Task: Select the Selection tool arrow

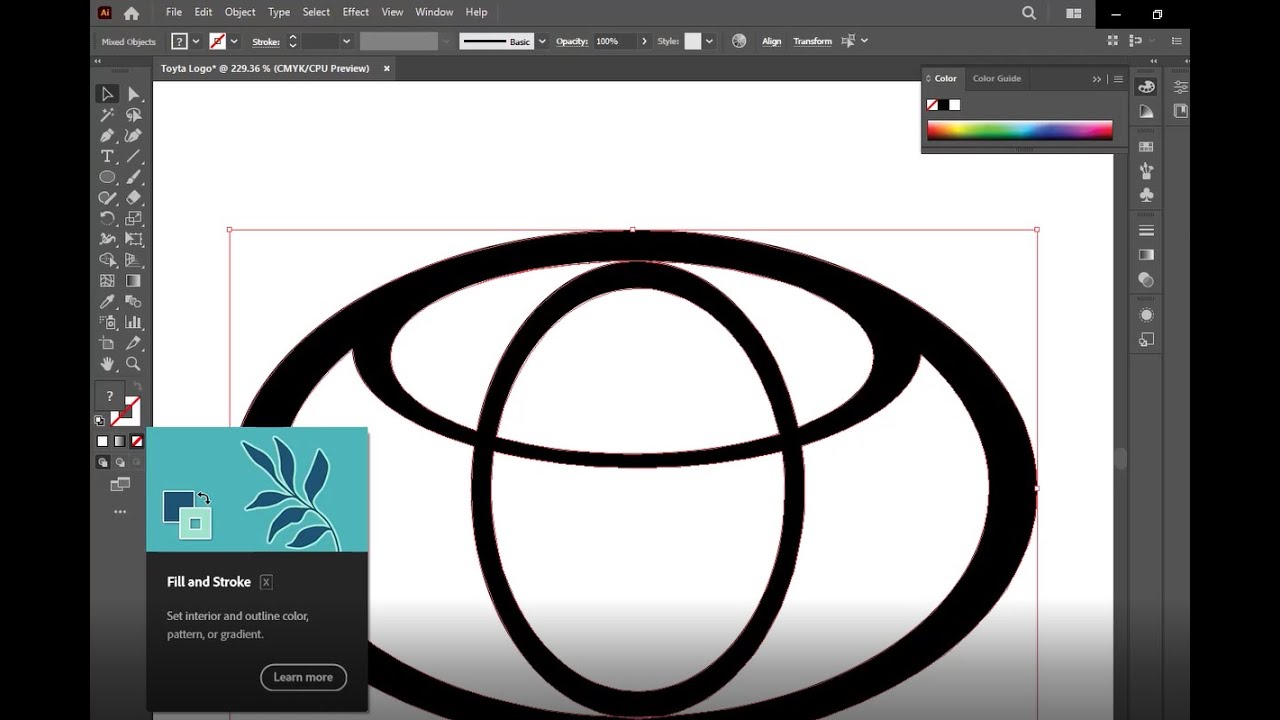Action: [x=107, y=94]
